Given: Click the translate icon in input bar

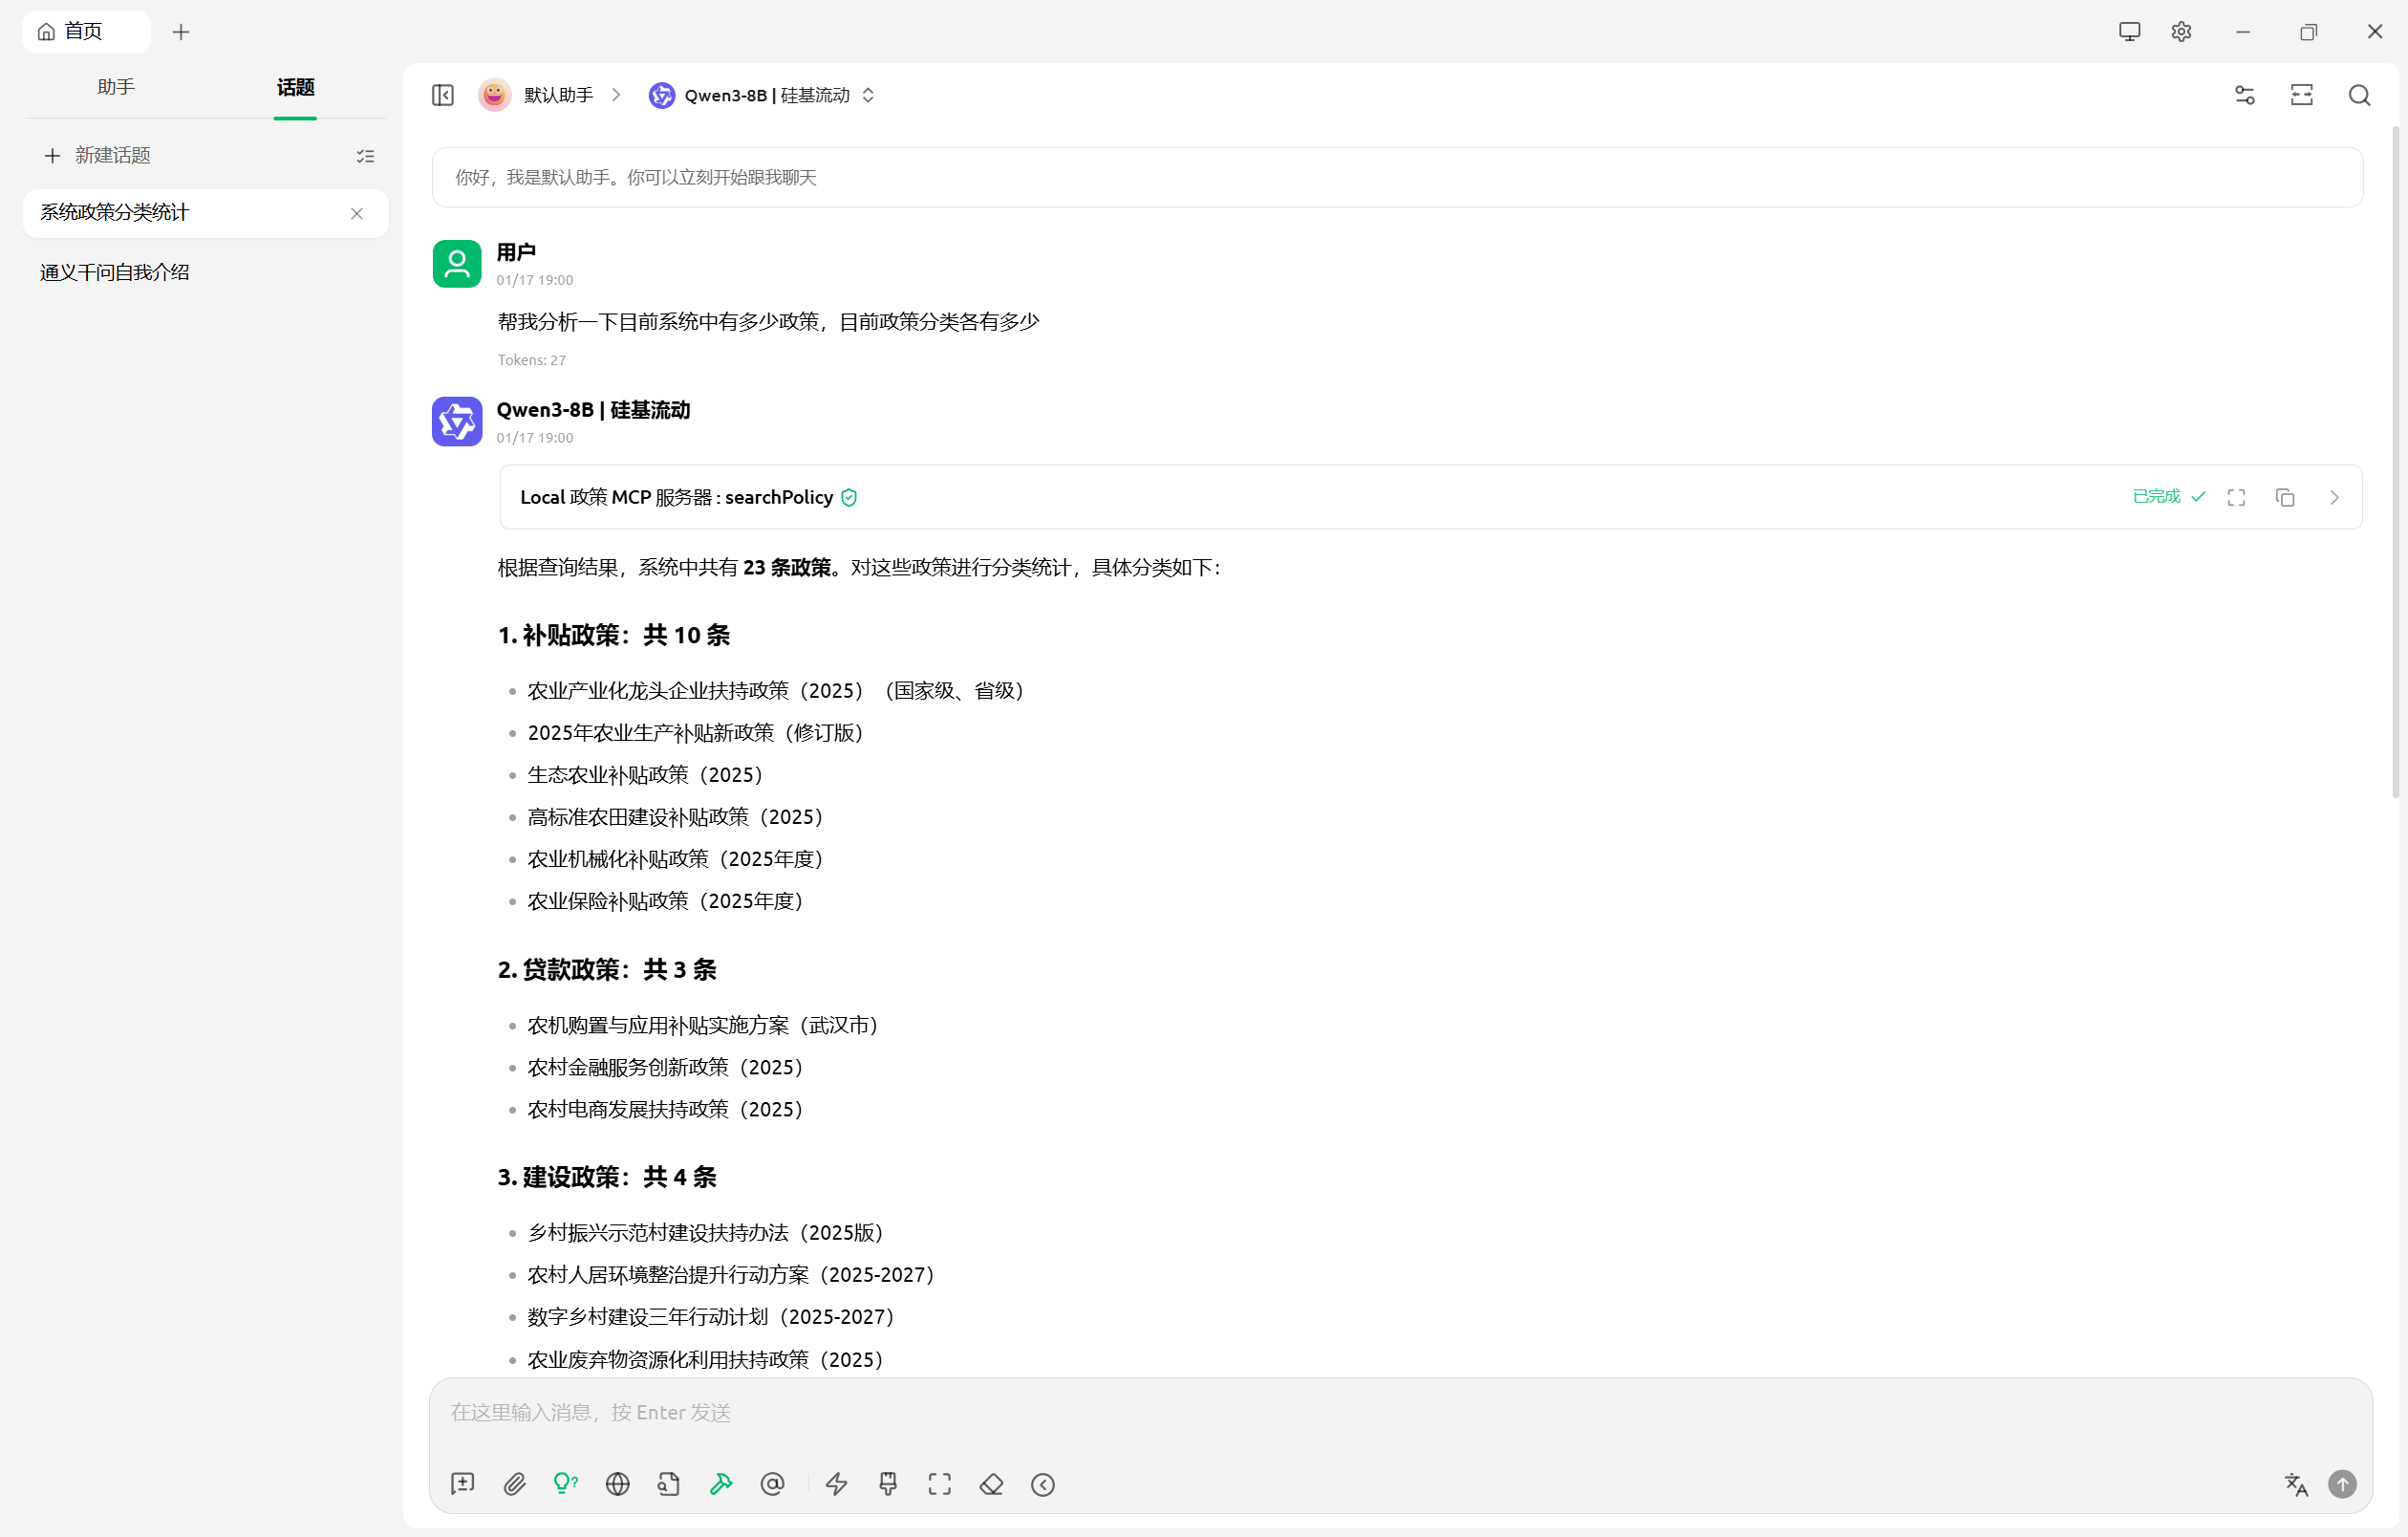Looking at the screenshot, I should tap(2296, 1484).
